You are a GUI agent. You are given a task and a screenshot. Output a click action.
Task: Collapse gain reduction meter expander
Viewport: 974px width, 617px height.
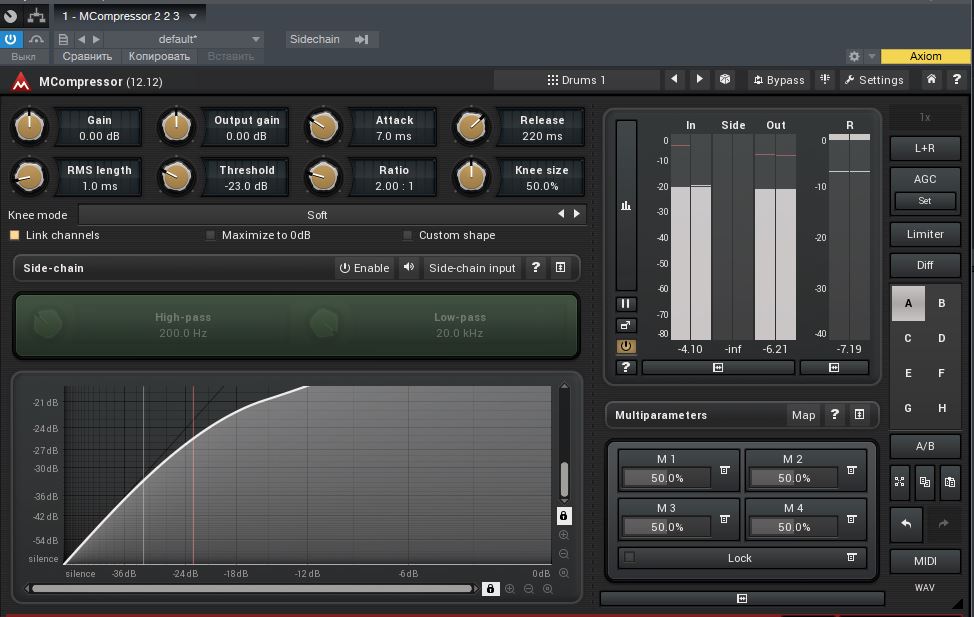point(834,367)
